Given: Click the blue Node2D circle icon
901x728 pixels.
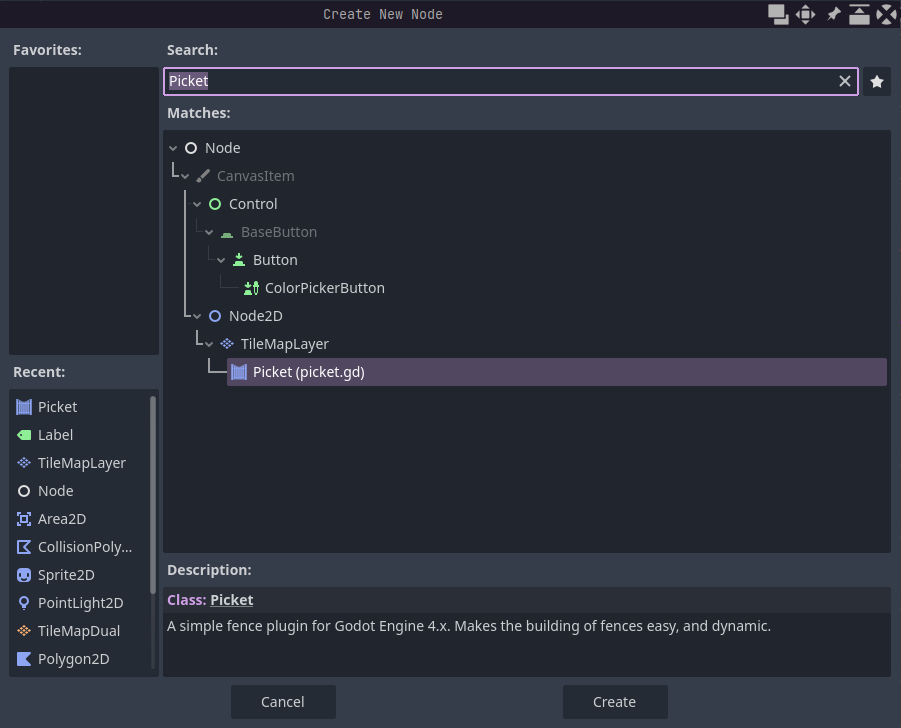Looking at the screenshot, I should coord(215,316).
